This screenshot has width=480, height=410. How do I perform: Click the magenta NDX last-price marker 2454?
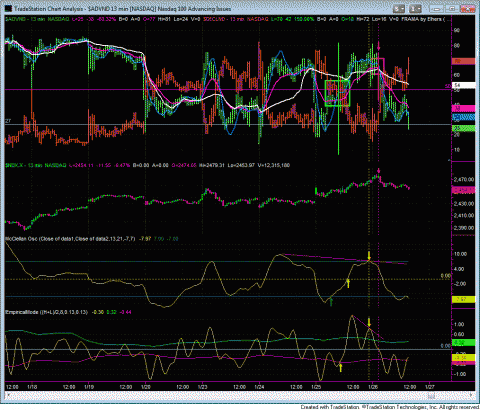click(x=463, y=190)
